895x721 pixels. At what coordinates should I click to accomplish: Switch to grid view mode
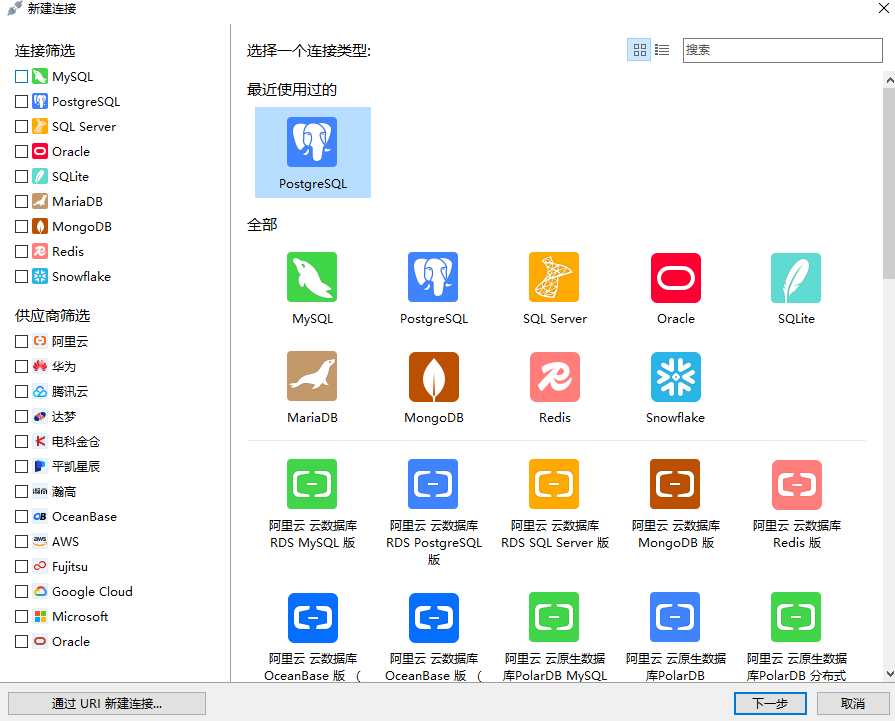coord(639,49)
